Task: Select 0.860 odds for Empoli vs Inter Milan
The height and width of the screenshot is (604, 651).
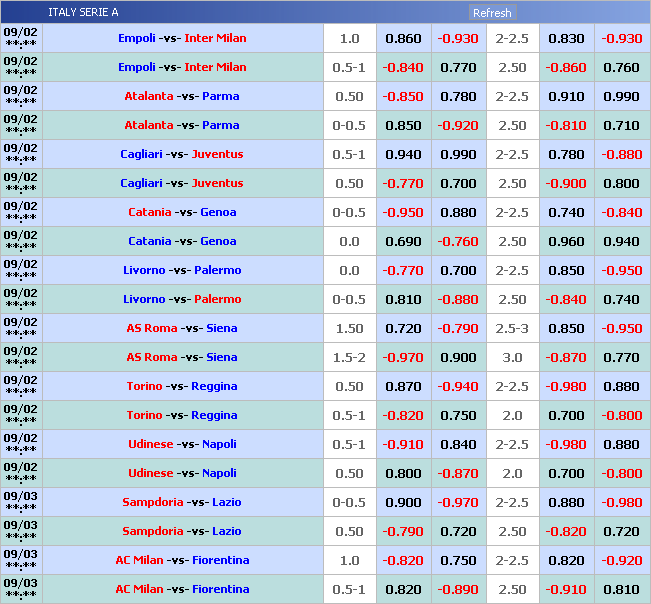Action: [x=403, y=38]
